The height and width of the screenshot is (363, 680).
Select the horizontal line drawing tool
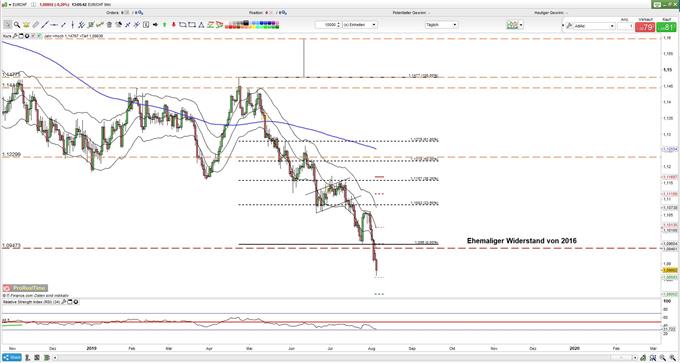[54, 25]
